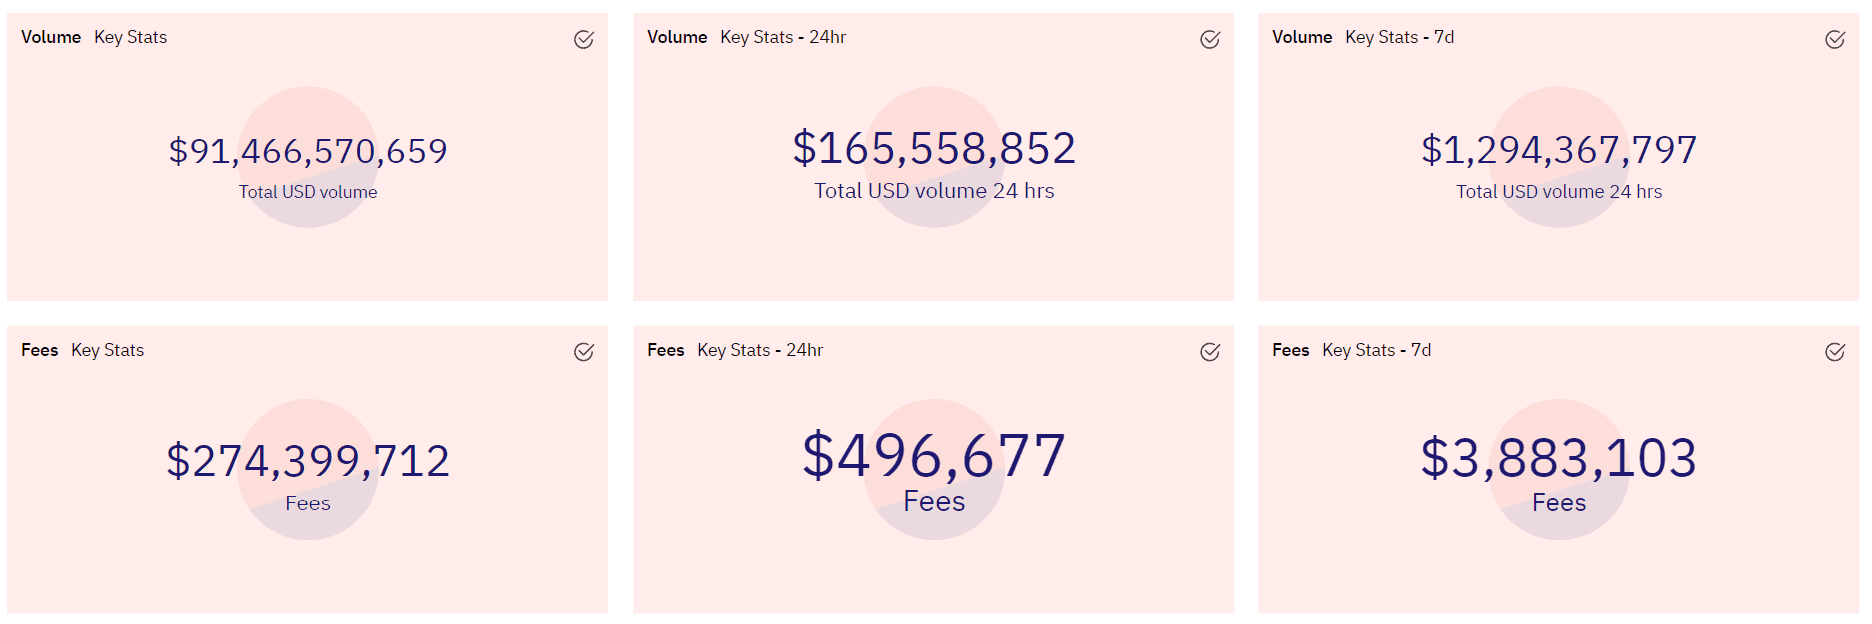Viewport: 1872px width, 624px height.
Task: Open the first 'Volume Key Stats' card title
Action: tap(94, 37)
